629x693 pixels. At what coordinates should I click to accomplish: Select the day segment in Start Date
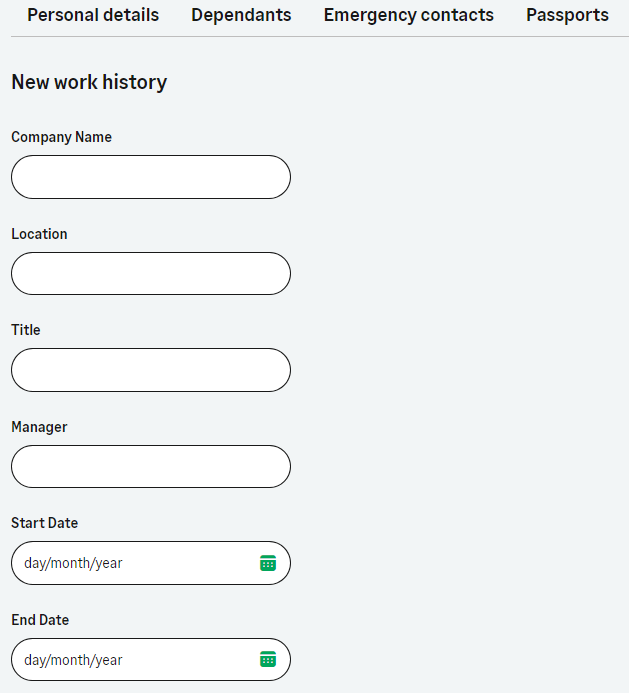pyautogui.click(x=35, y=563)
